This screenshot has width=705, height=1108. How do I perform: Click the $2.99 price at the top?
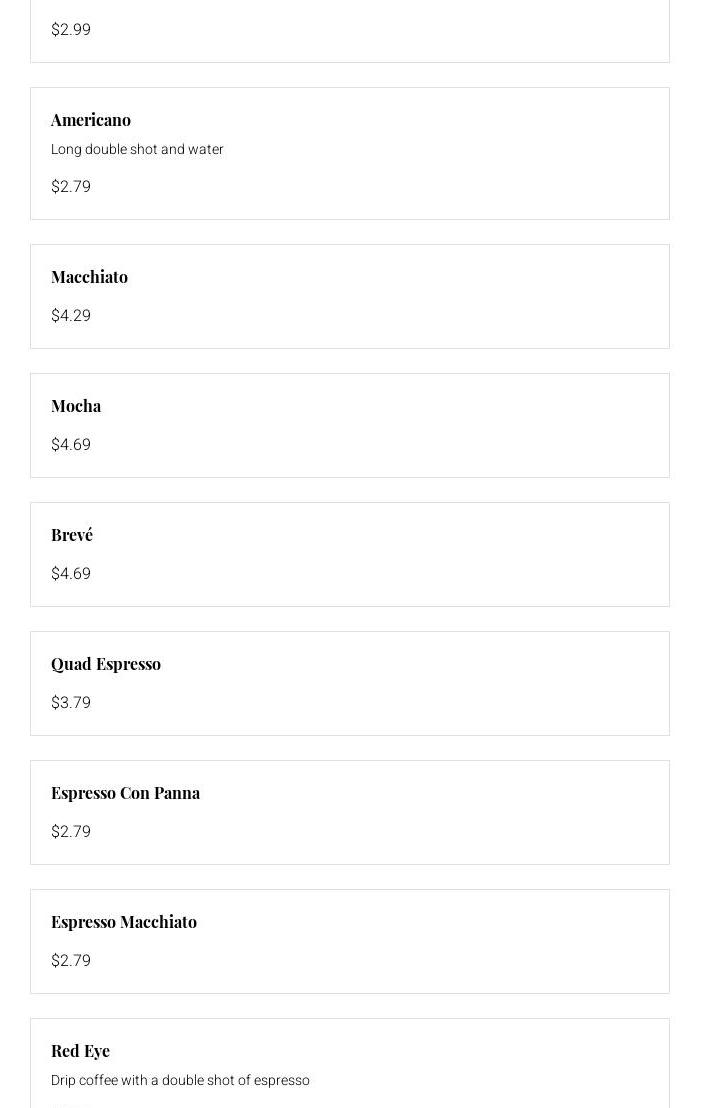71,30
